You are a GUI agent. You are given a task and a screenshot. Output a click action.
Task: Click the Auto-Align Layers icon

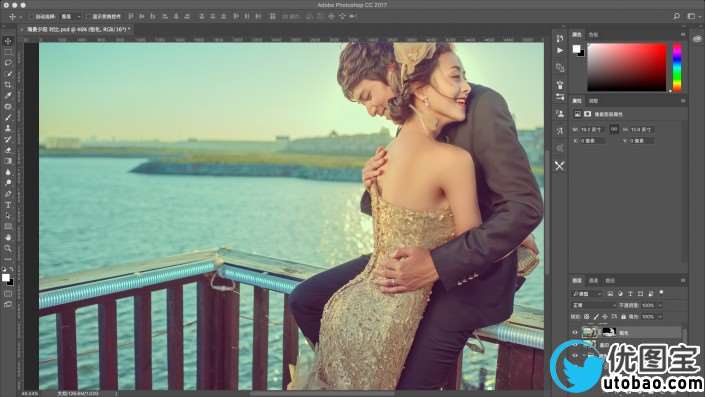(x=272, y=16)
